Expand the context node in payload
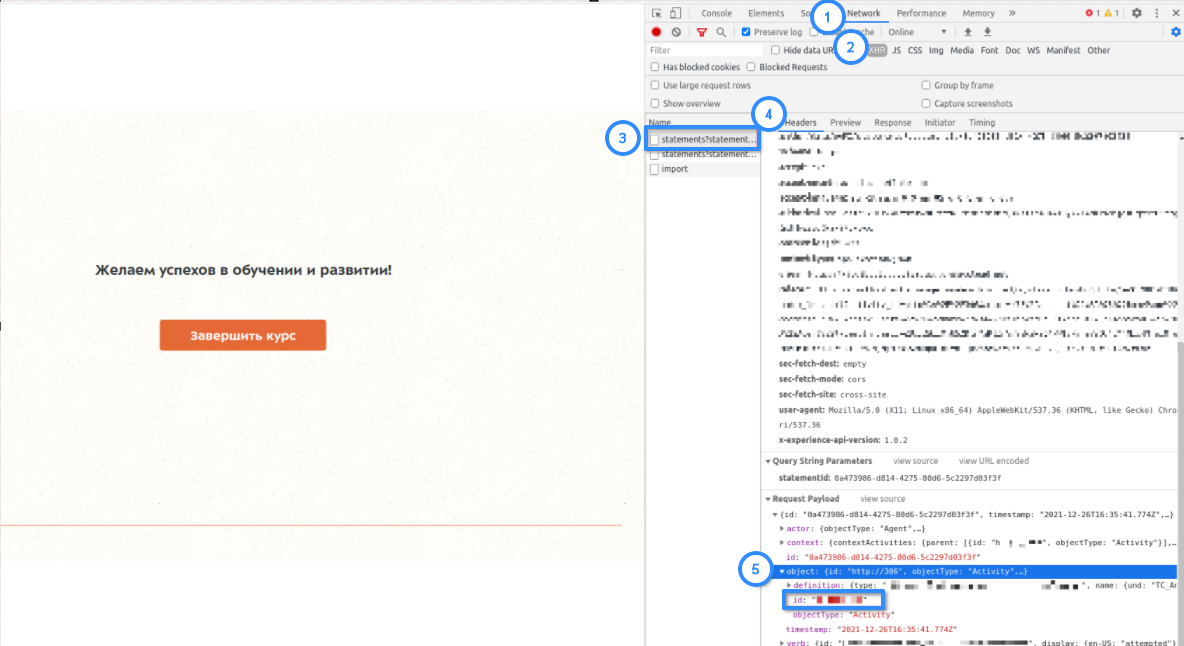Image resolution: width=1184 pixels, height=646 pixels. 782,543
